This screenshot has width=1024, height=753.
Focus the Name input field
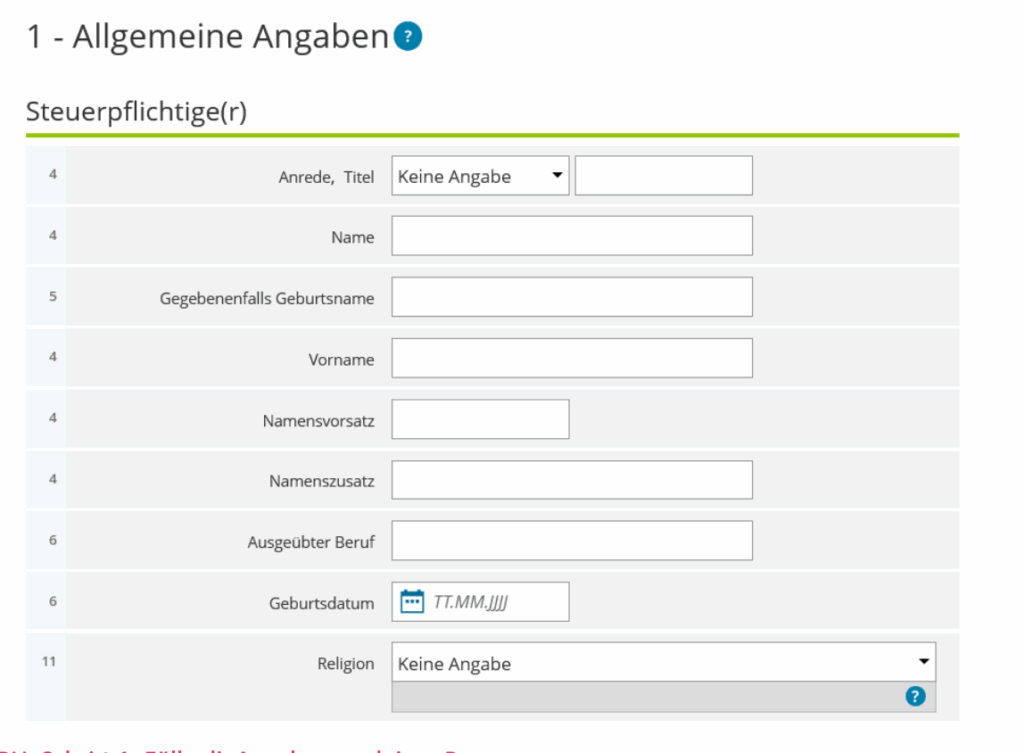click(571, 237)
